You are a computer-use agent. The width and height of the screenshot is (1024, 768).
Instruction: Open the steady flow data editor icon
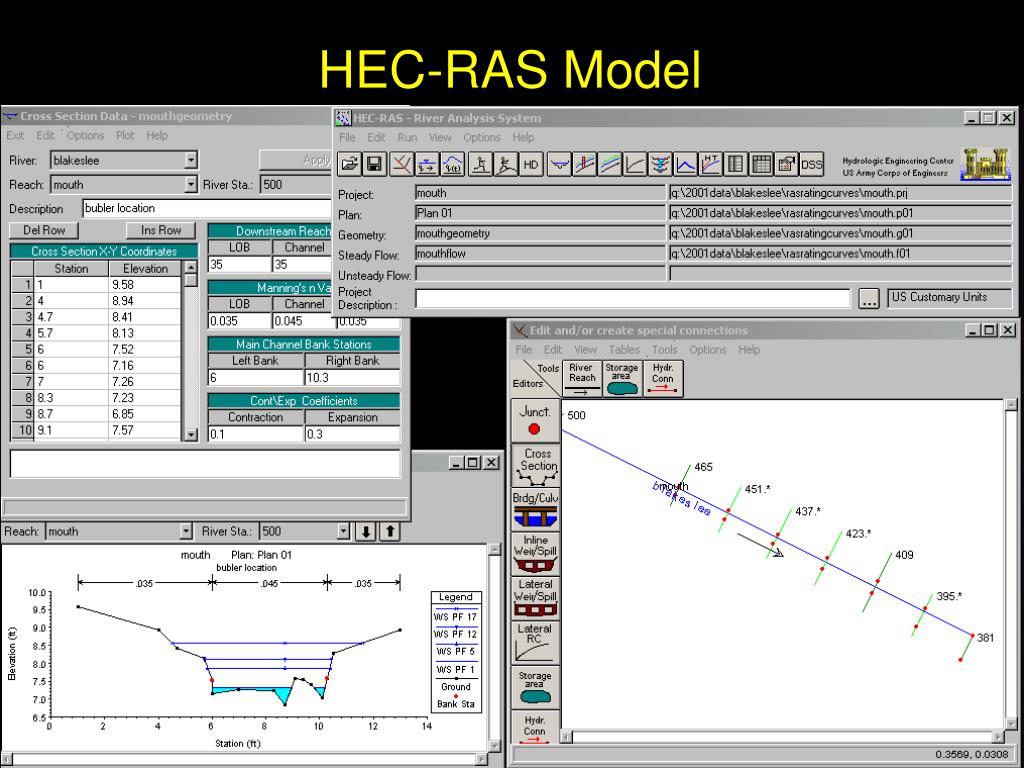coord(426,165)
